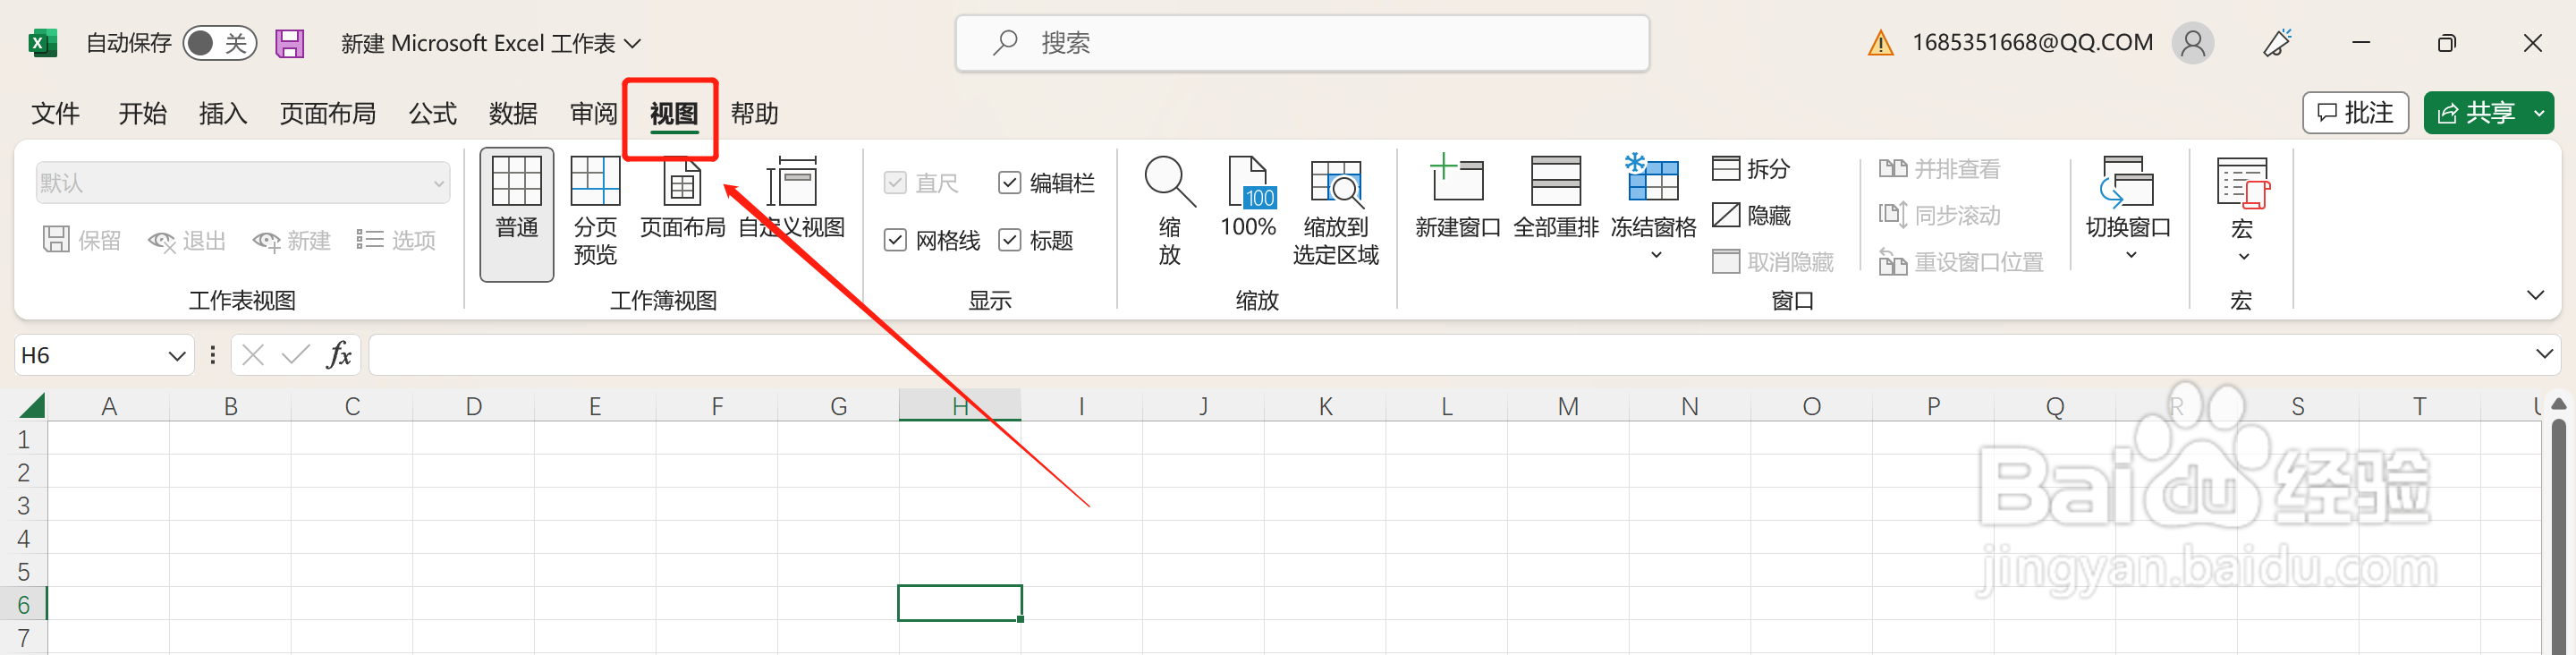Switch to the 插入 tab
The width and height of the screenshot is (2576, 655).
pyautogui.click(x=222, y=113)
